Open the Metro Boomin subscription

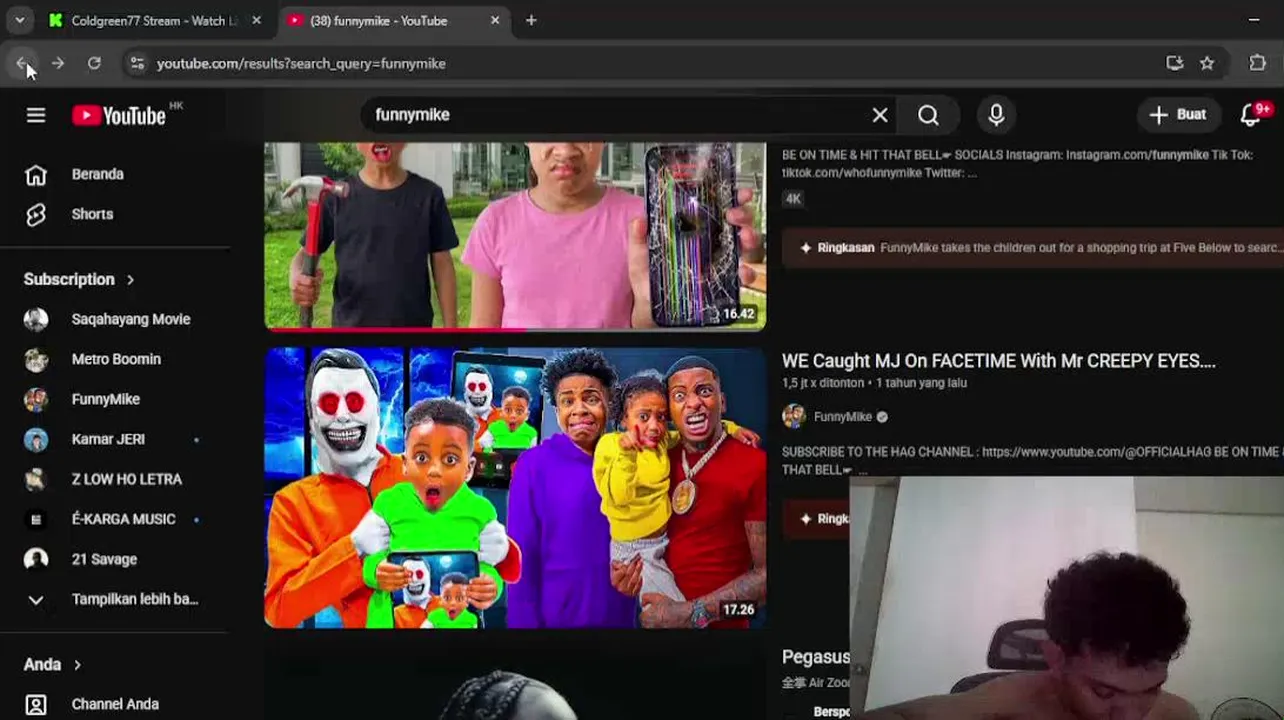coord(115,359)
